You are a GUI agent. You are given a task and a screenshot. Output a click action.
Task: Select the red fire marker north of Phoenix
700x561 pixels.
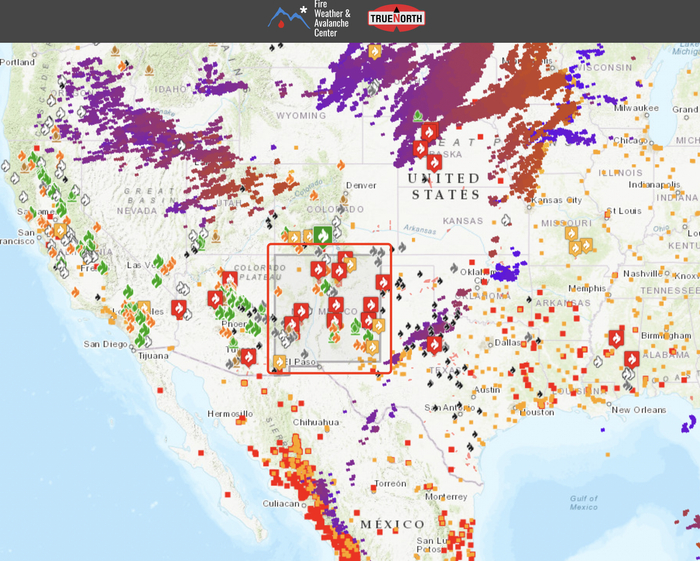tap(215, 299)
